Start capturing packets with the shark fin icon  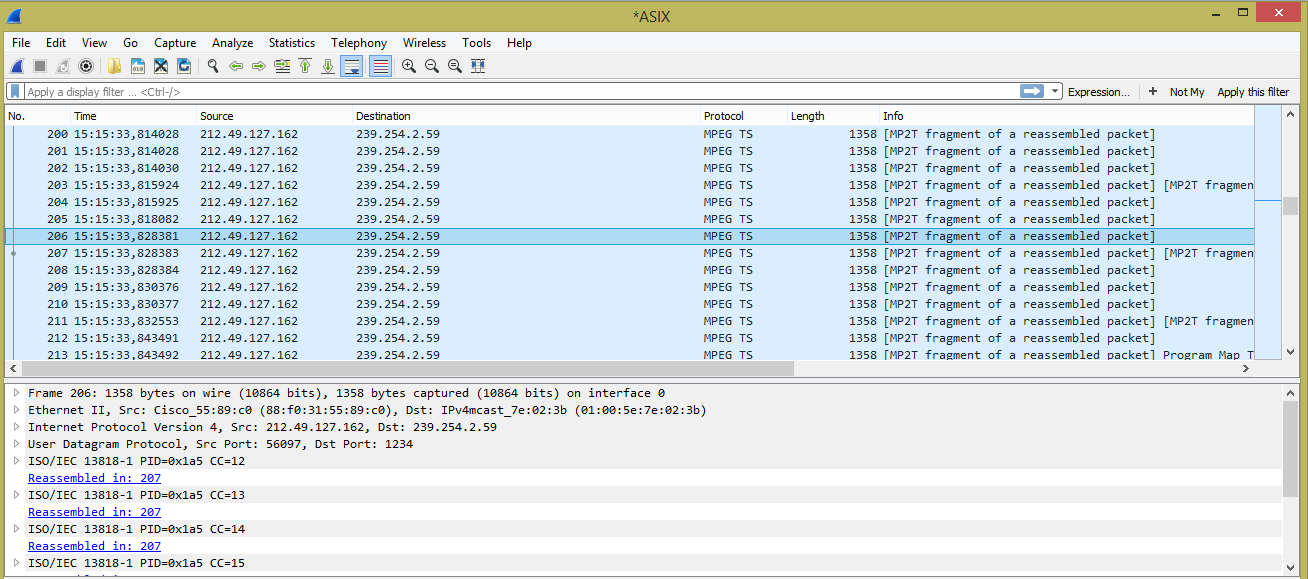17,66
